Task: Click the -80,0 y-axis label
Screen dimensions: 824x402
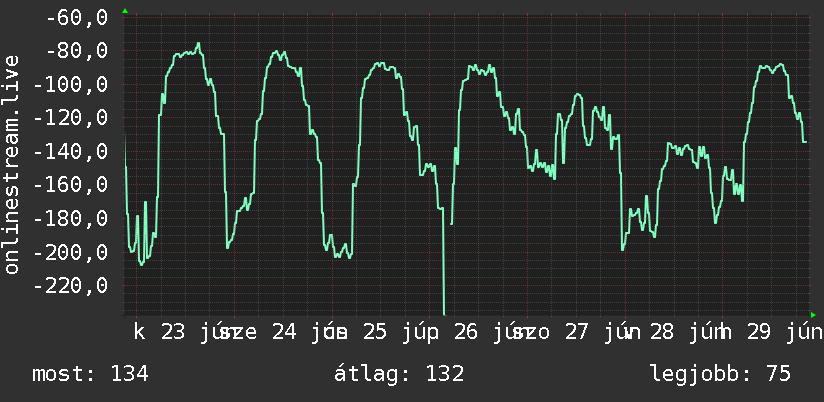Action: point(77,51)
